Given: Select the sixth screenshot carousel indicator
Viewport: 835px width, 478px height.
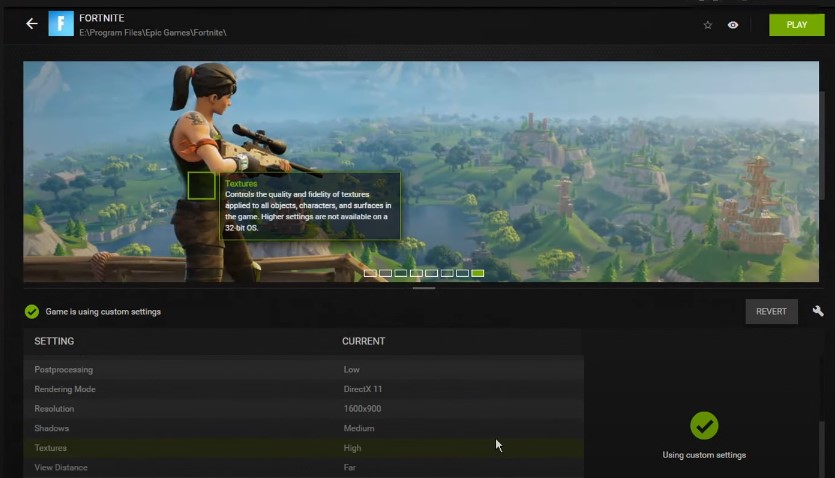Looking at the screenshot, I should tap(447, 273).
